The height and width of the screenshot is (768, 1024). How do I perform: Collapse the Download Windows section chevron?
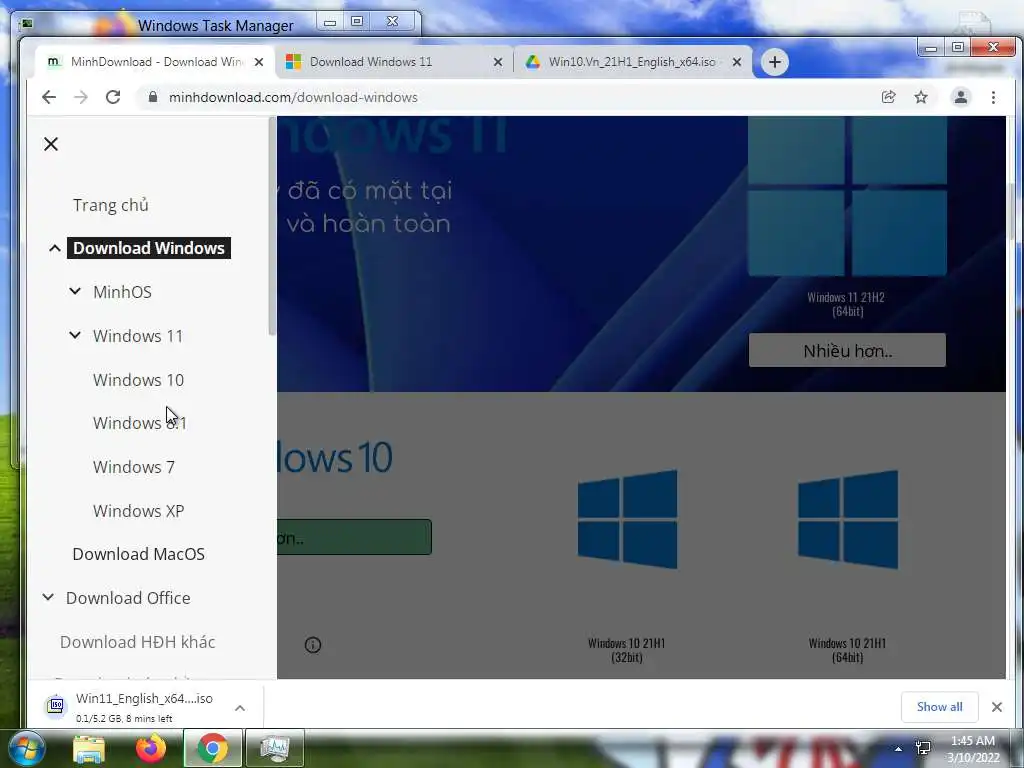click(x=55, y=248)
